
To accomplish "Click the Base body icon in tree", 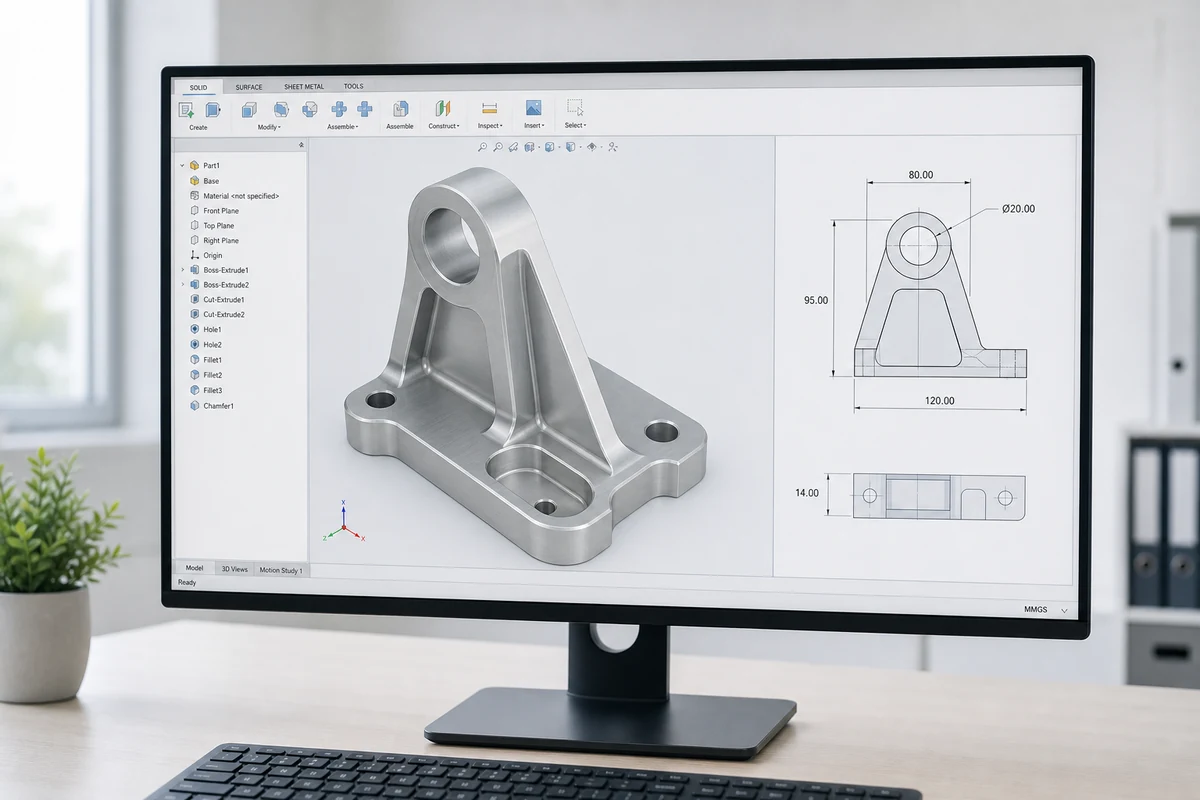I will tap(194, 181).
